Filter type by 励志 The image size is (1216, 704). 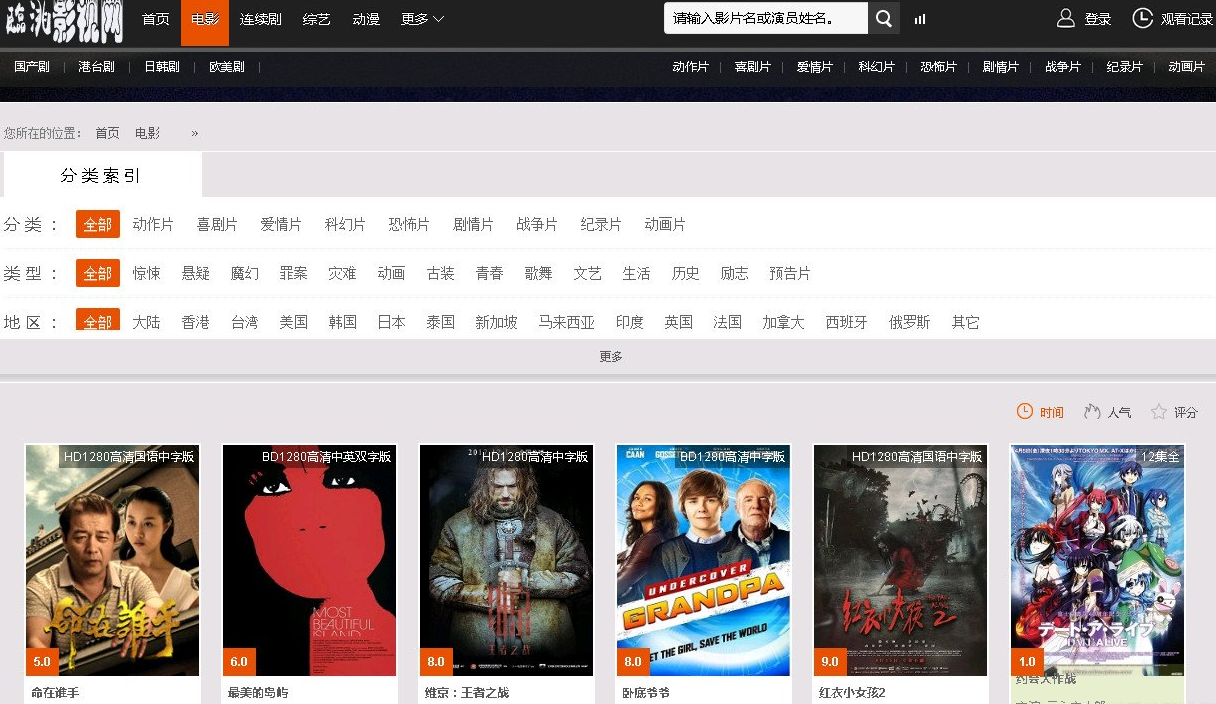click(x=734, y=273)
